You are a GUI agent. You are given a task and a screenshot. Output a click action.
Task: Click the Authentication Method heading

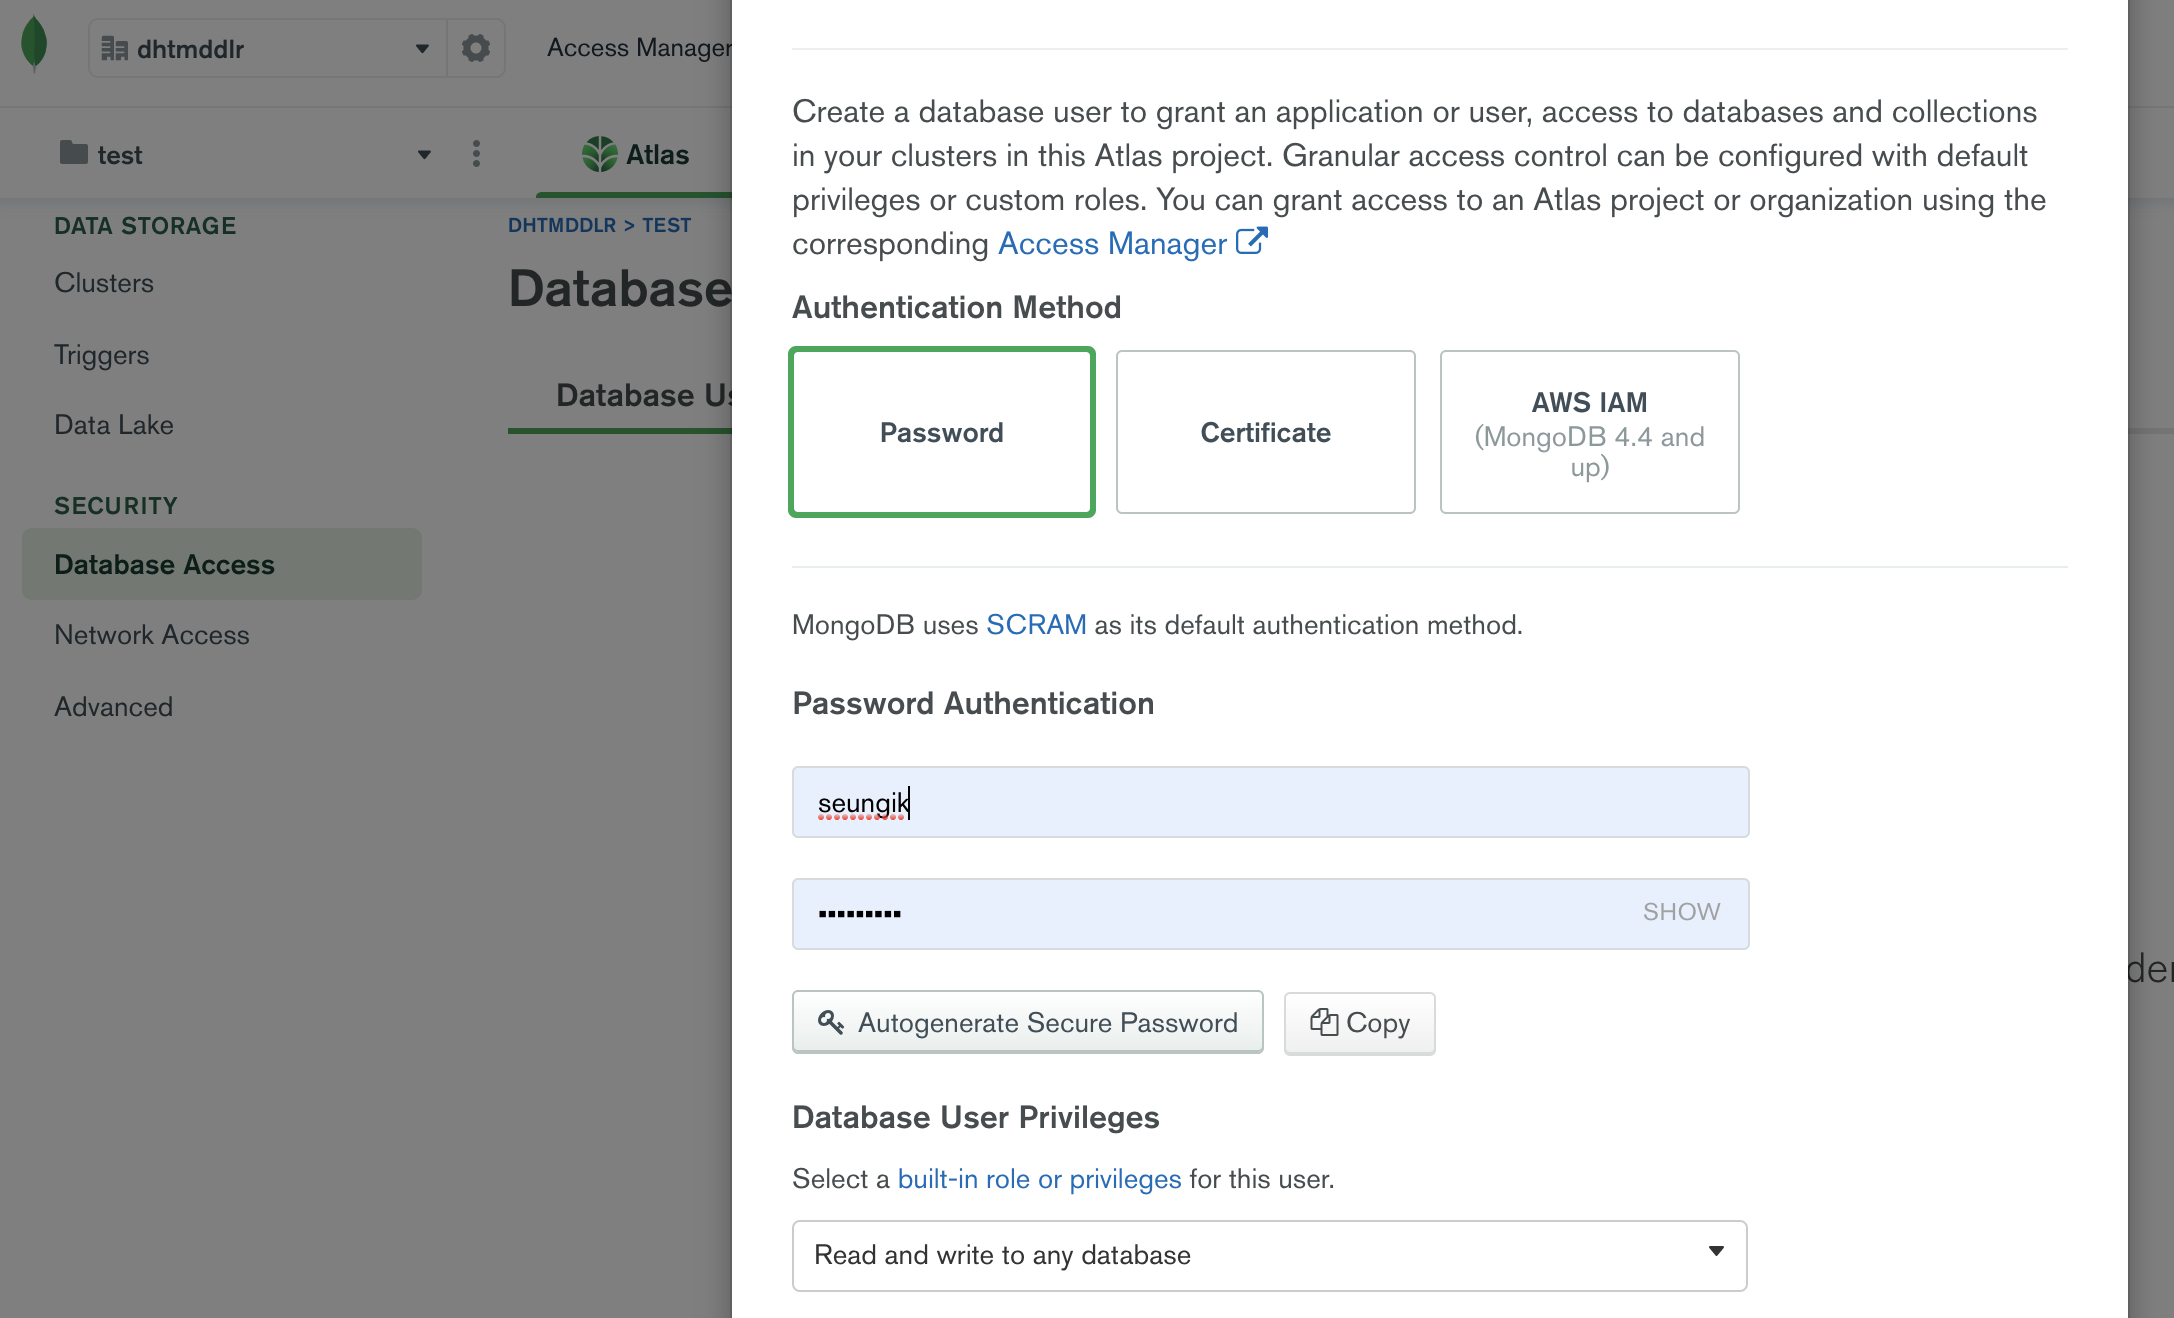(956, 307)
